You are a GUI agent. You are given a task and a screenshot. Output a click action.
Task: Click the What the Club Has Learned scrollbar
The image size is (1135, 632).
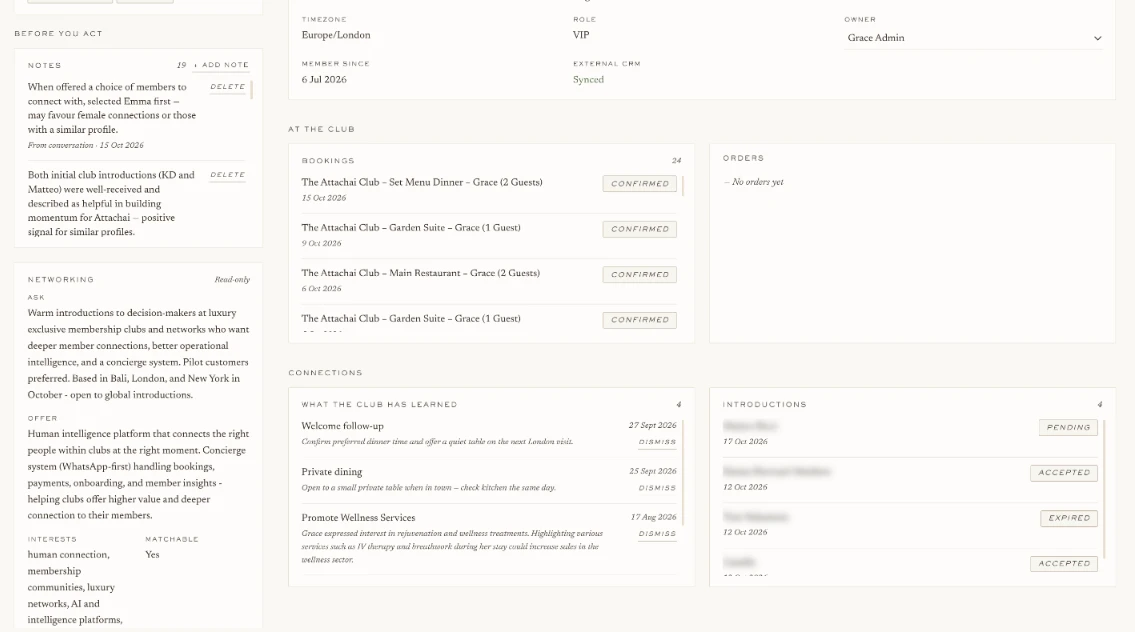(x=683, y=472)
